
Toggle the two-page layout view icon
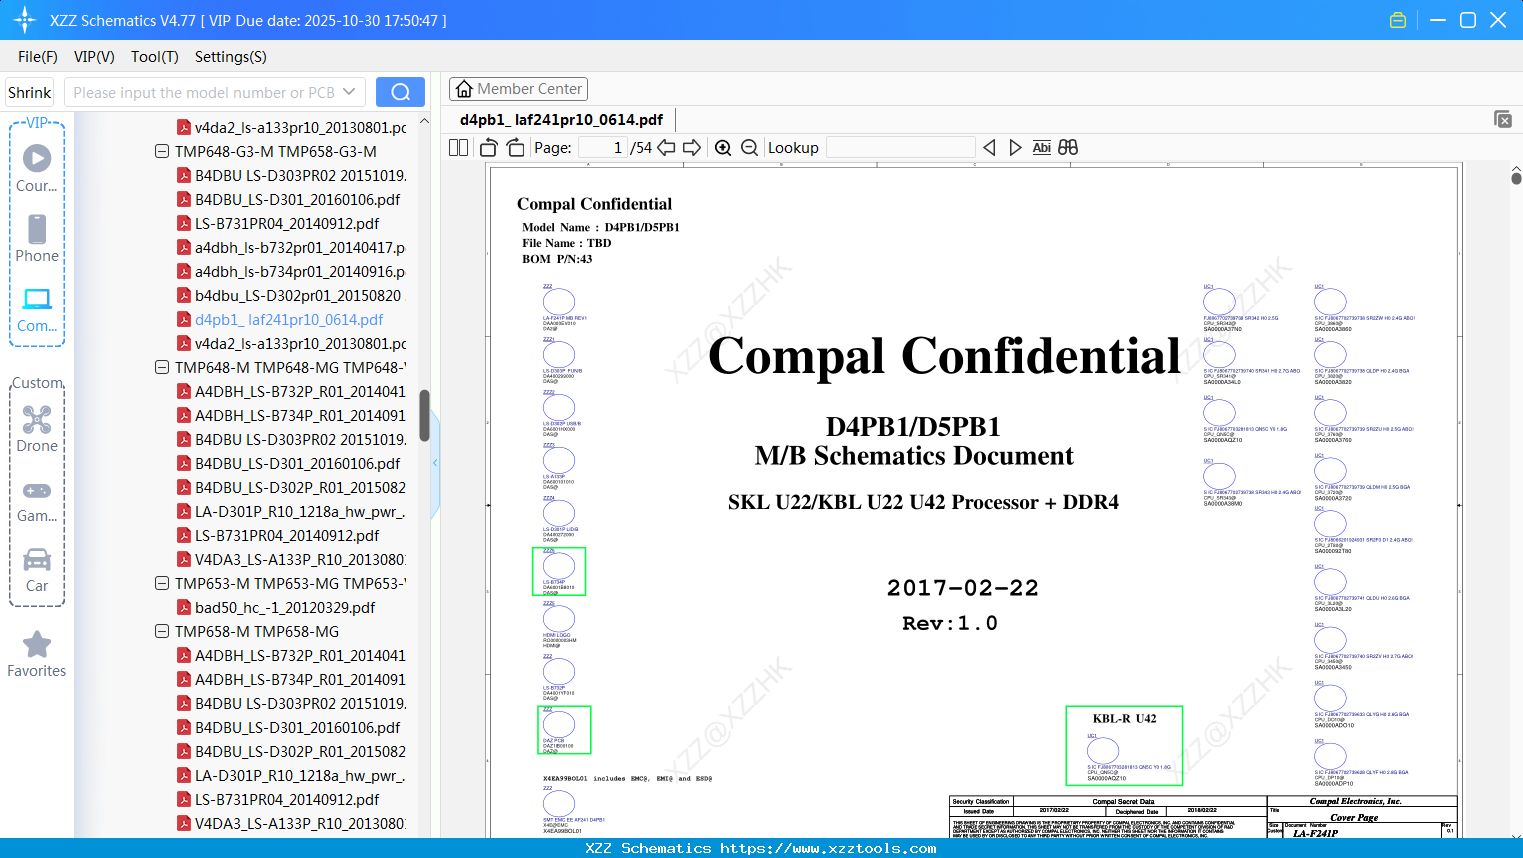point(458,147)
